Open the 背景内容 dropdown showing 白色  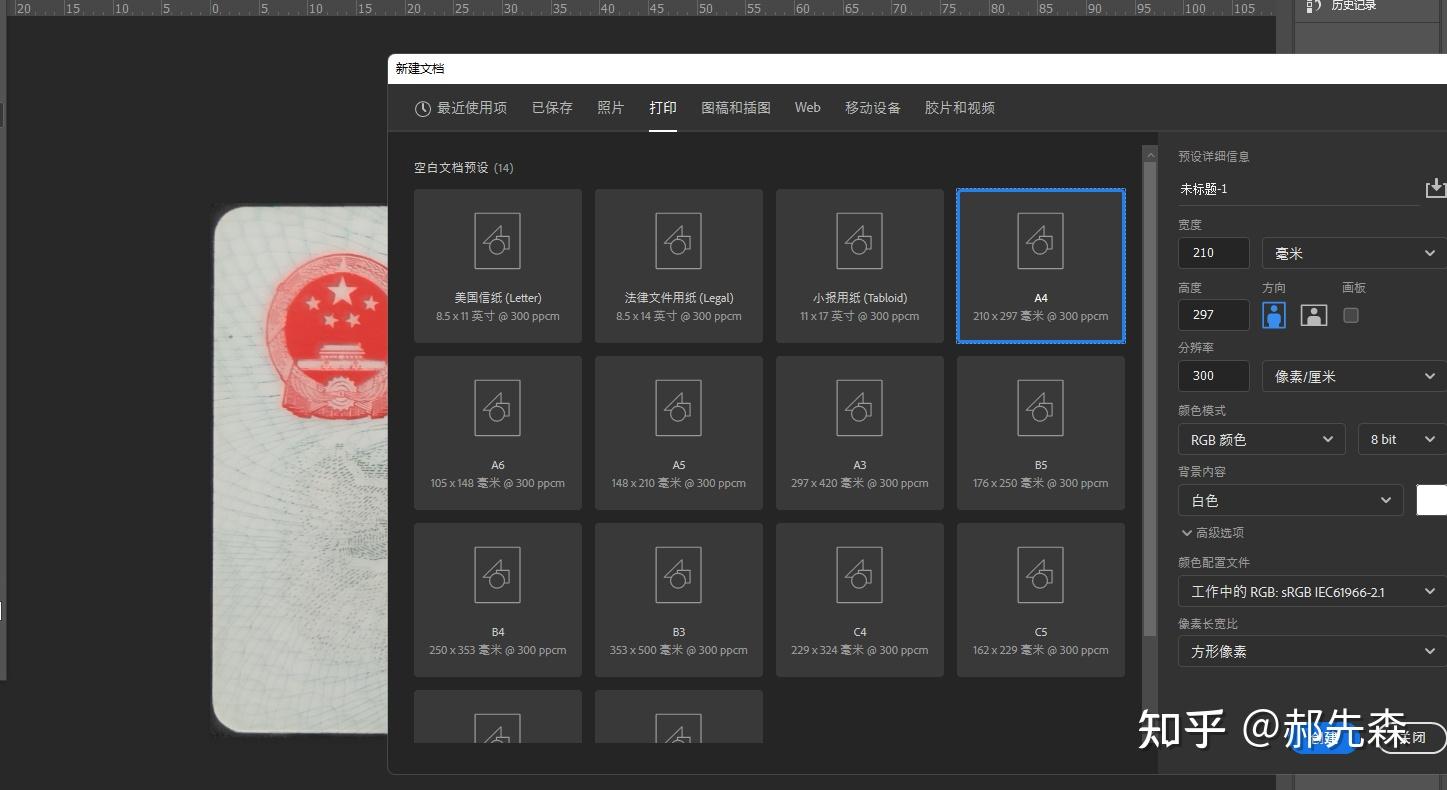1290,500
